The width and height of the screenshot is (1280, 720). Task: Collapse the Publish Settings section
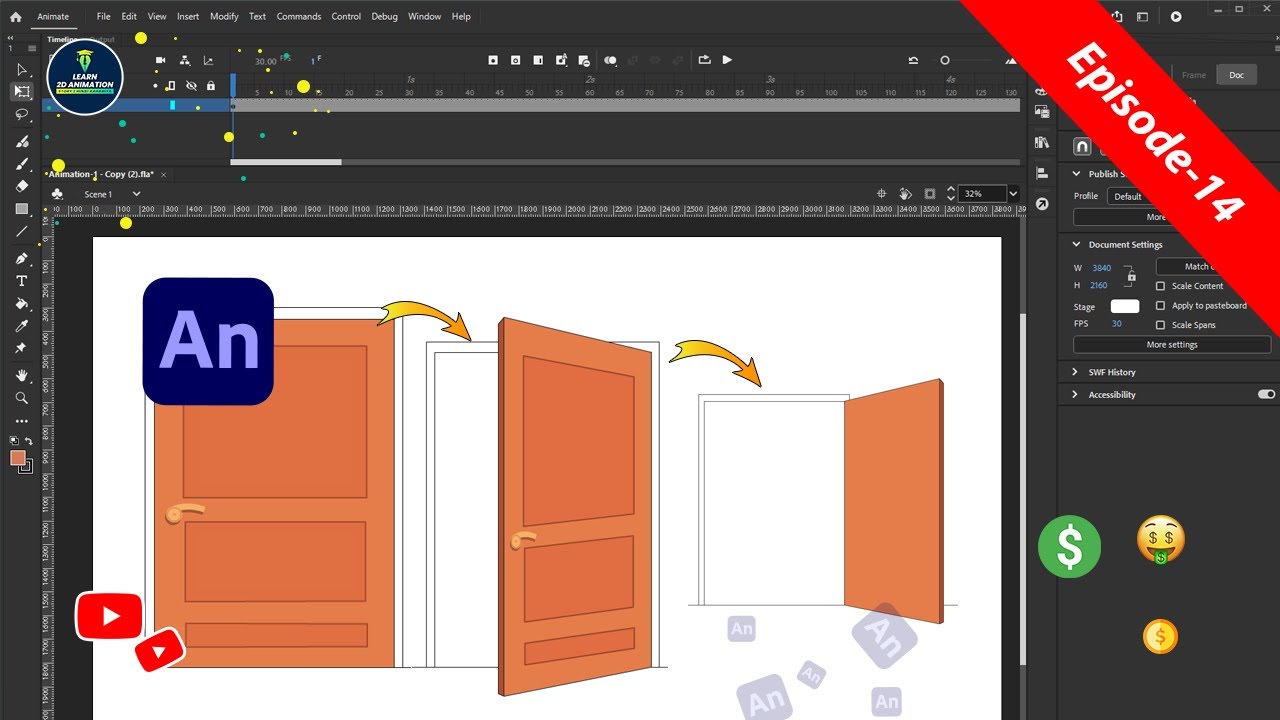pyautogui.click(x=1077, y=174)
